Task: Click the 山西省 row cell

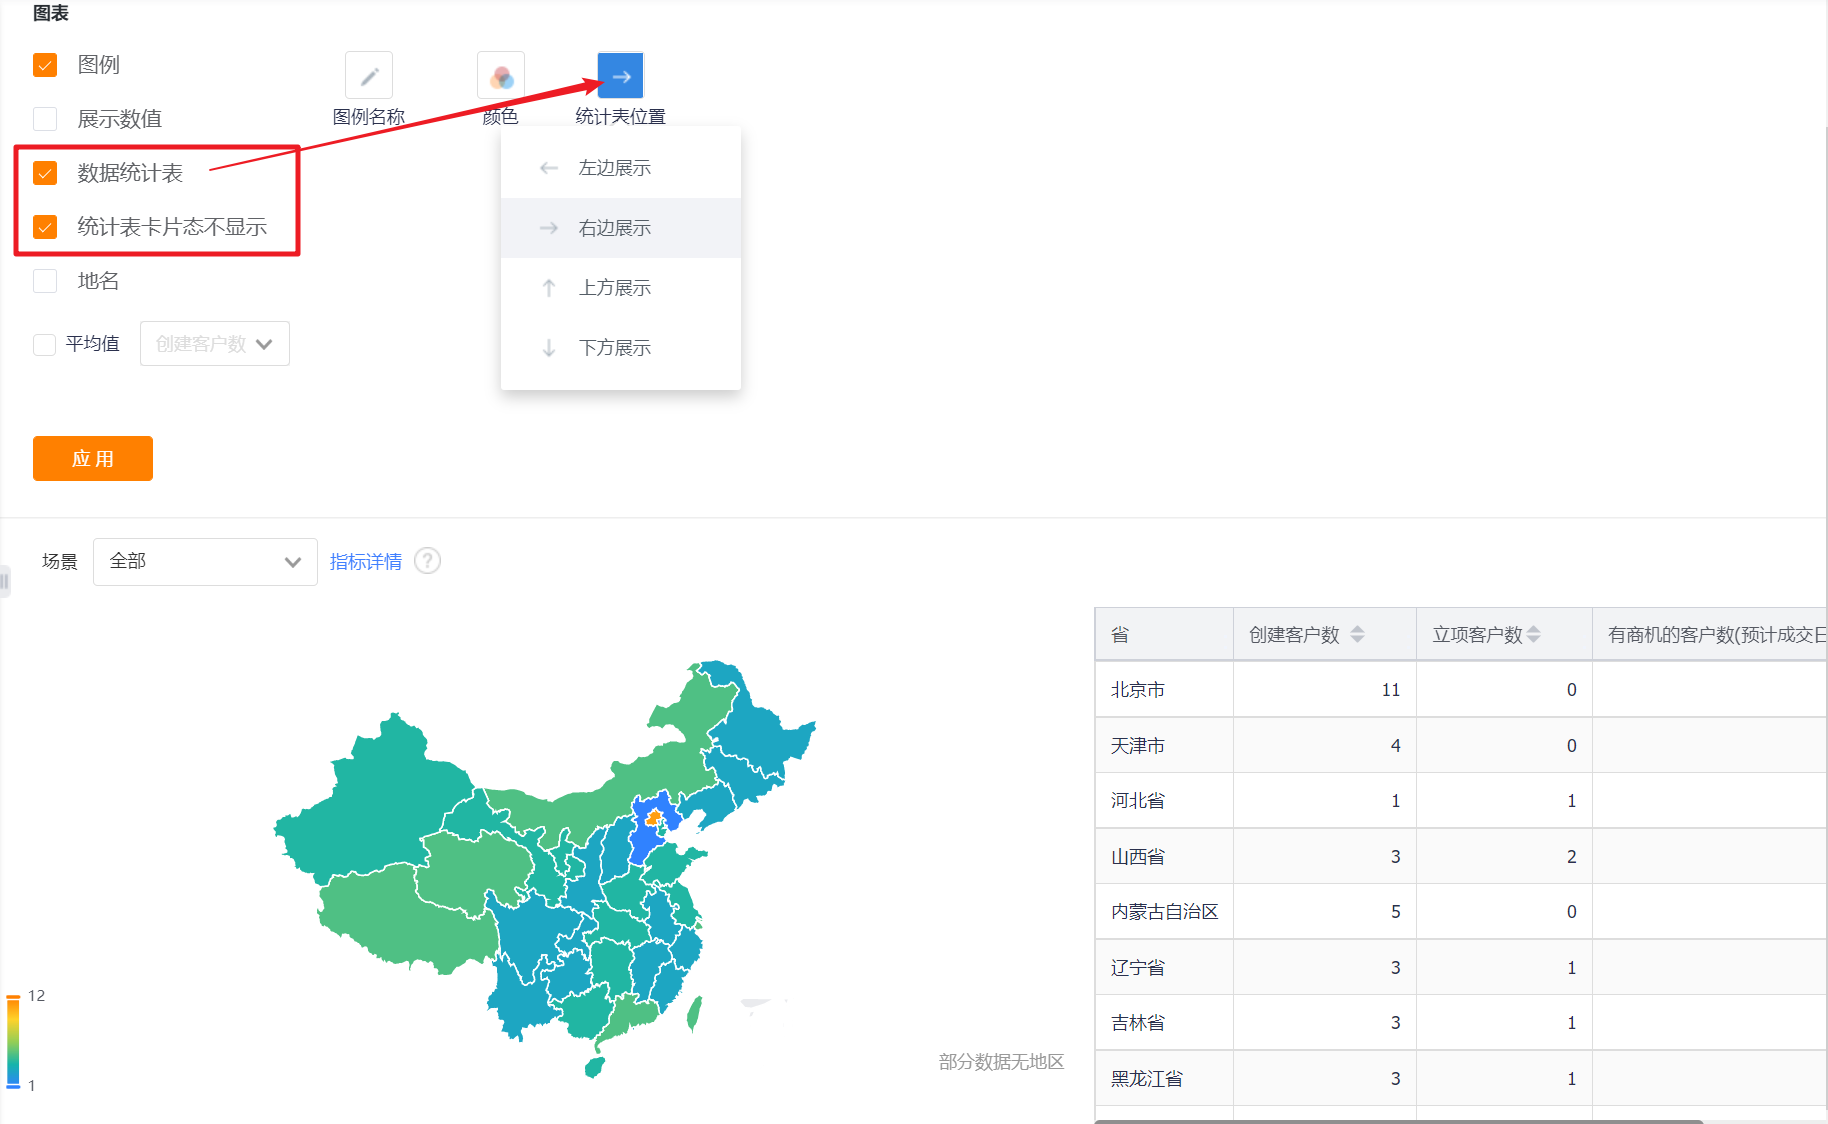Action: pos(1164,857)
